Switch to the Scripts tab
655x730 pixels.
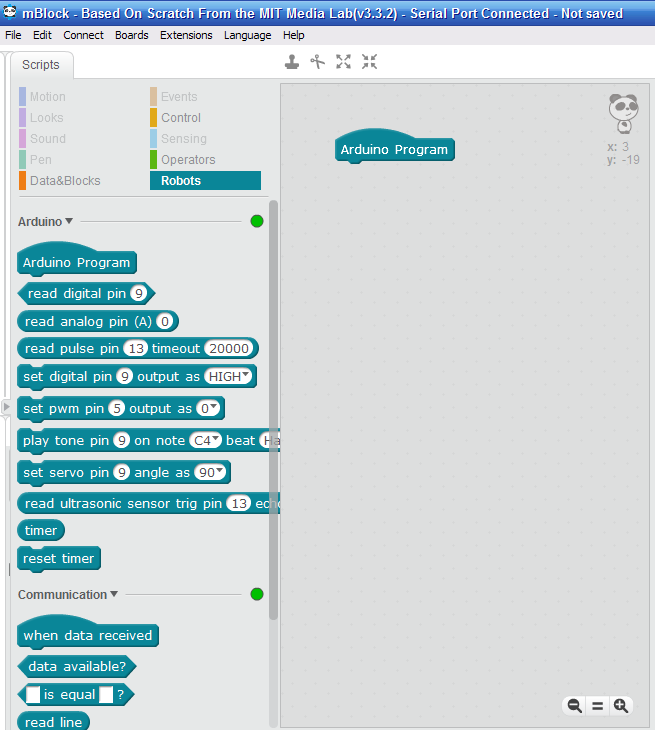(41, 65)
